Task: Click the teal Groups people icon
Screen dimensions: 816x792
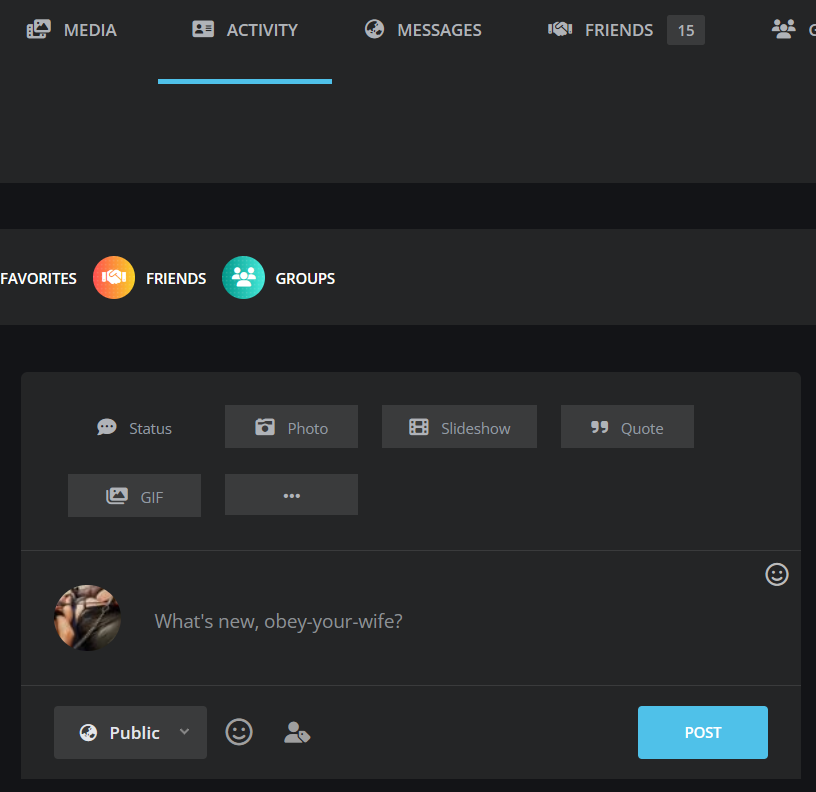Action: tap(243, 278)
